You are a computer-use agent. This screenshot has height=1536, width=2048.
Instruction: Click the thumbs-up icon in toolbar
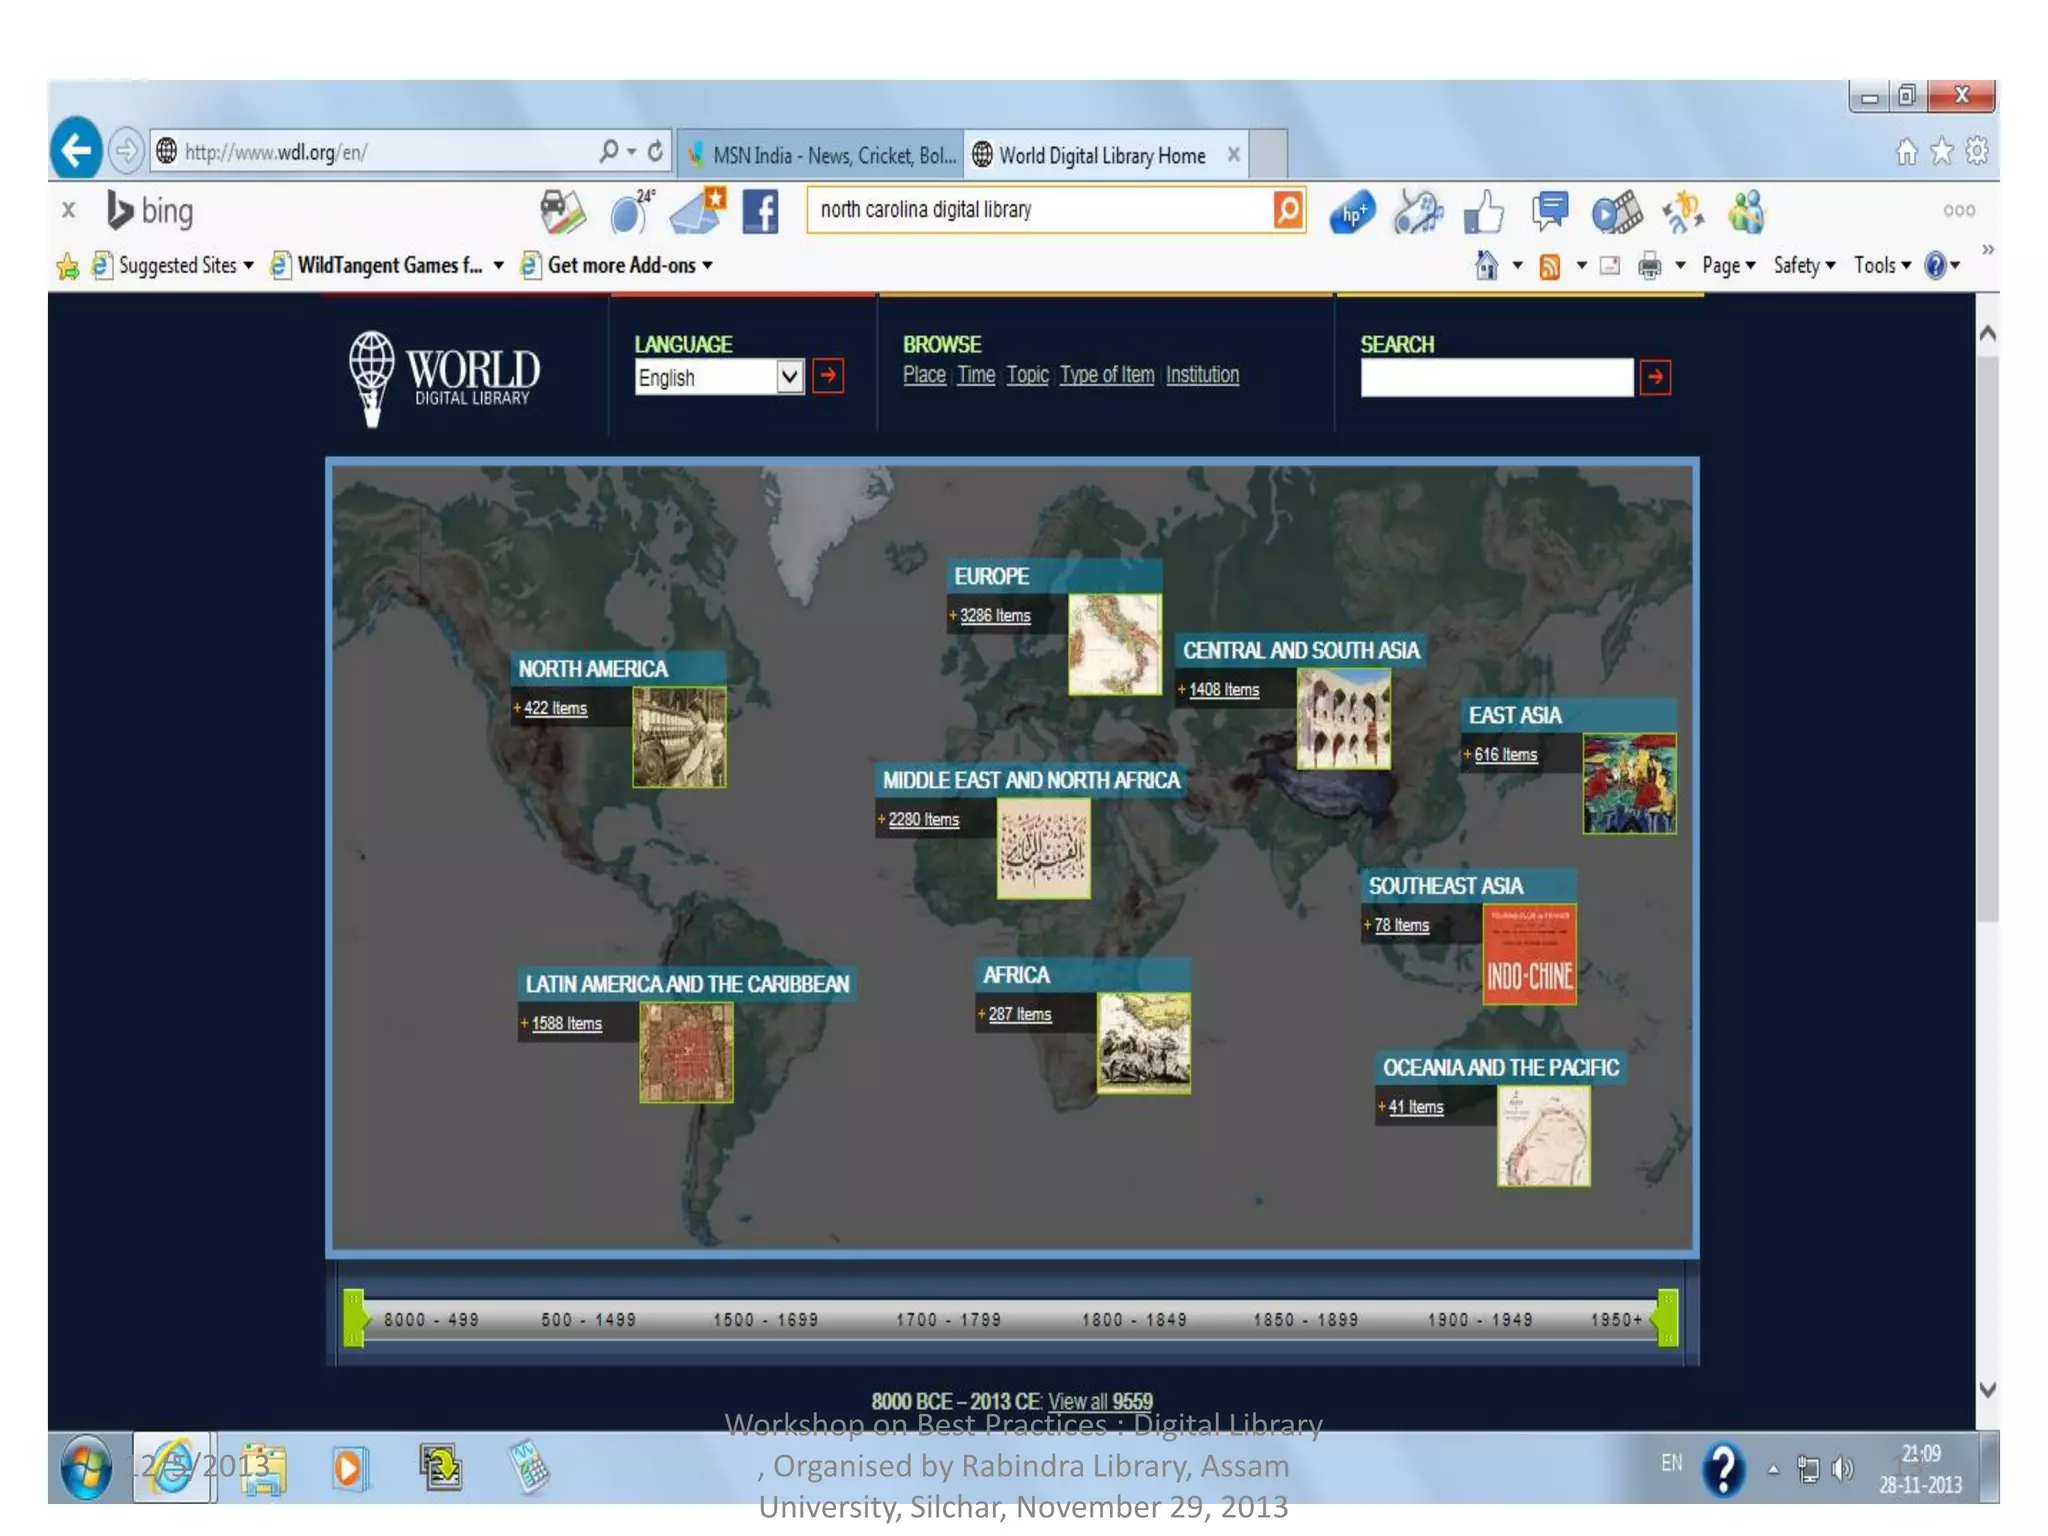point(1483,212)
